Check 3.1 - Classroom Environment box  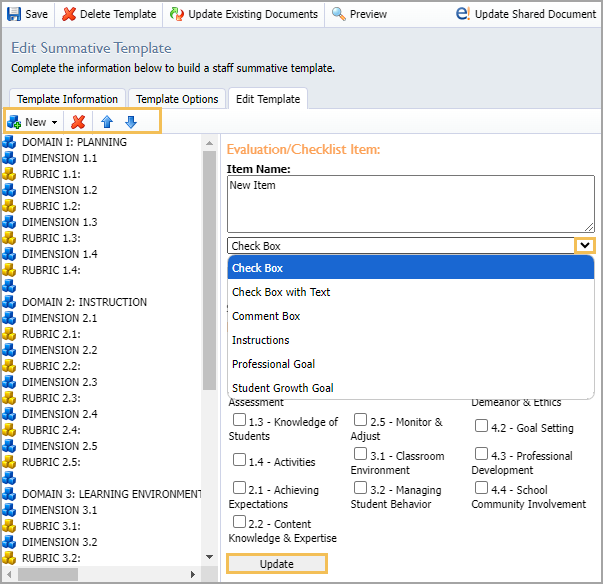coord(360,453)
